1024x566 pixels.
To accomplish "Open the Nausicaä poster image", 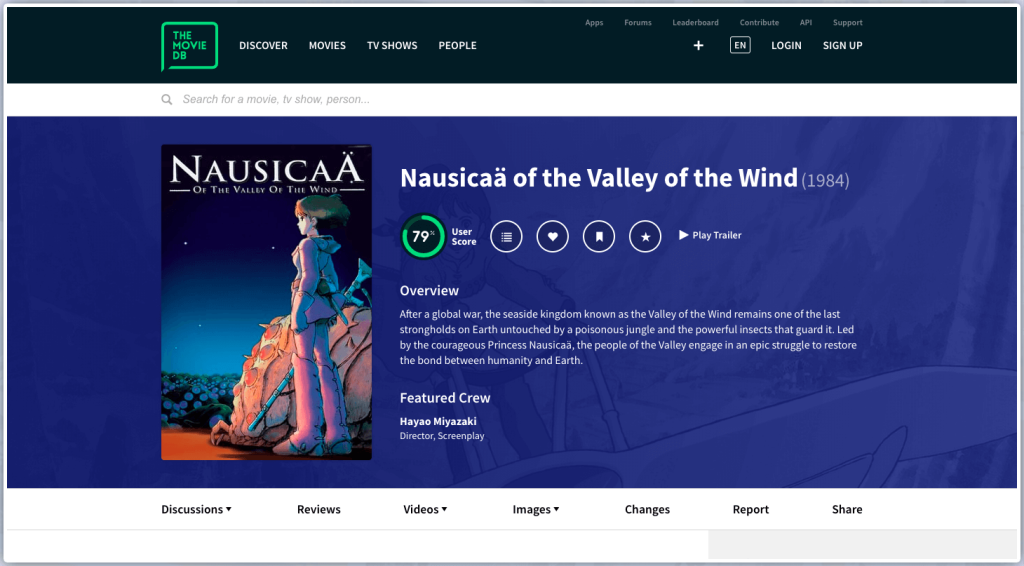I will click(266, 302).
